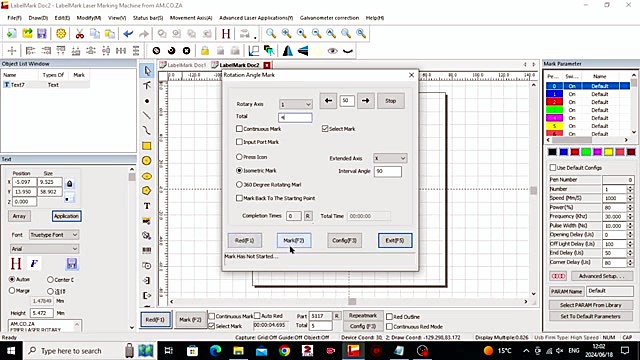Select the Node edit tool
640x360 pixels.
147,85
